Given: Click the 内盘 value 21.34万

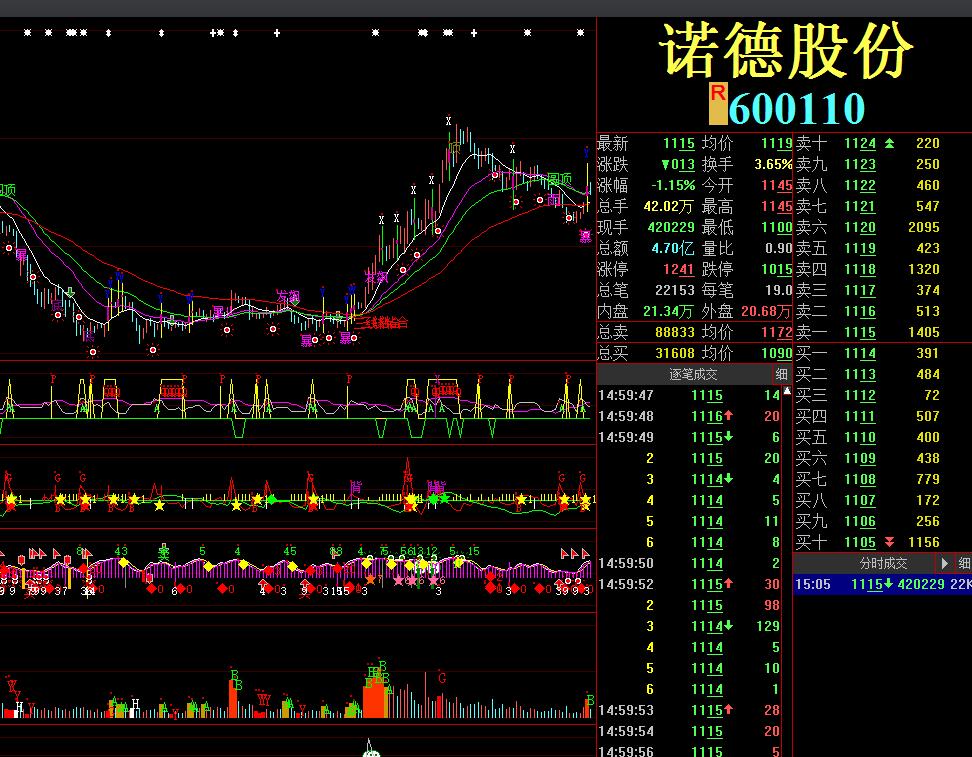Looking at the screenshot, I should pyautogui.click(x=668, y=311).
